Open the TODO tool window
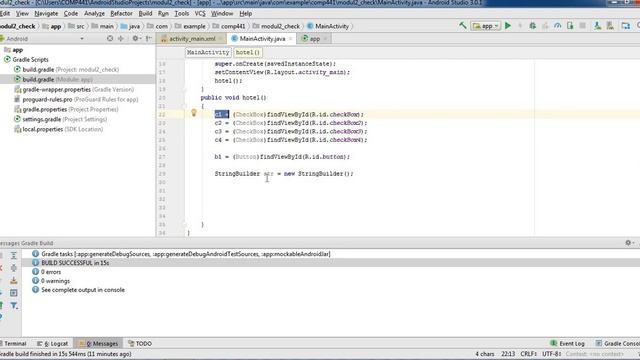Viewport: 640px width, 360px height. [x=140, y=344]
